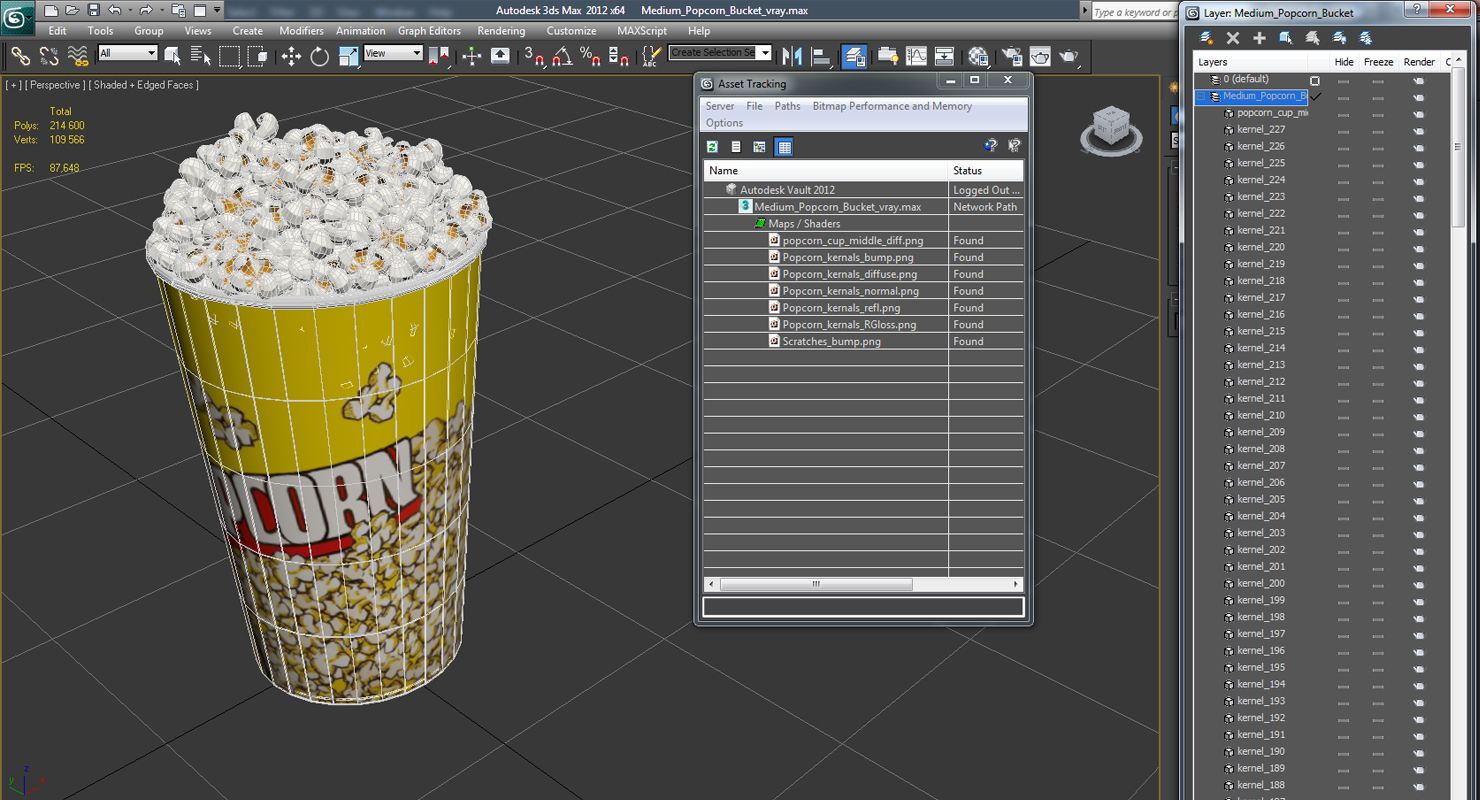This screenshot has width=1480, height=800.
Task: Click the Delete layer X icon
Action: [x=1233, y=38]
